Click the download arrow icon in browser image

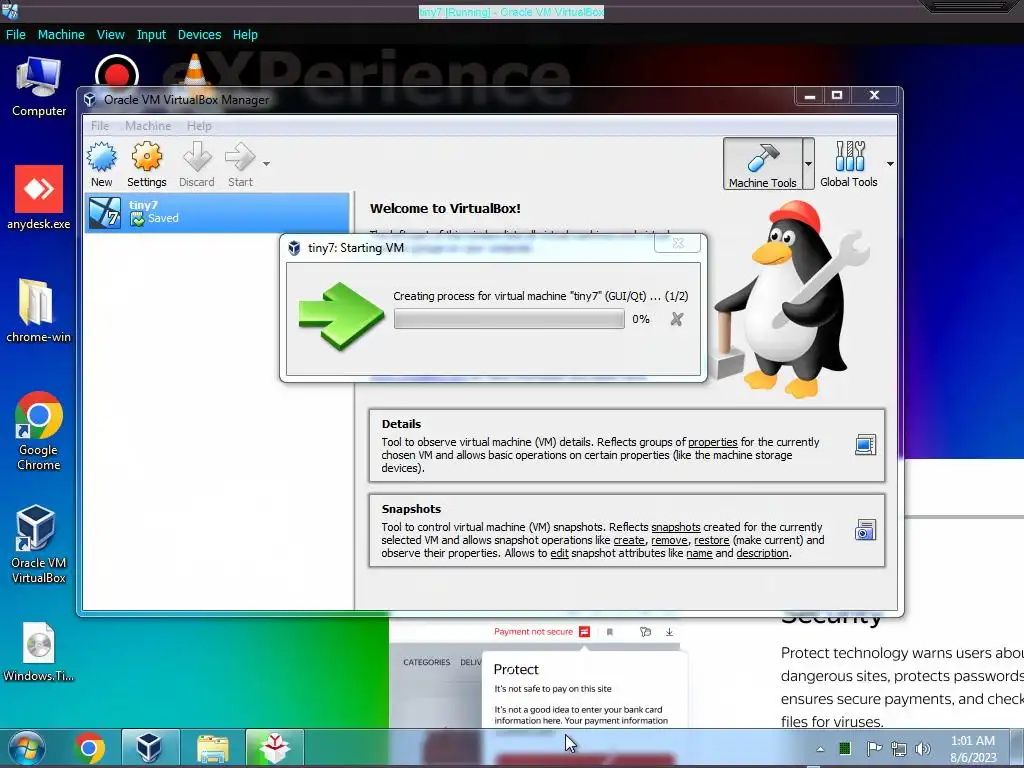coord(669,632)
